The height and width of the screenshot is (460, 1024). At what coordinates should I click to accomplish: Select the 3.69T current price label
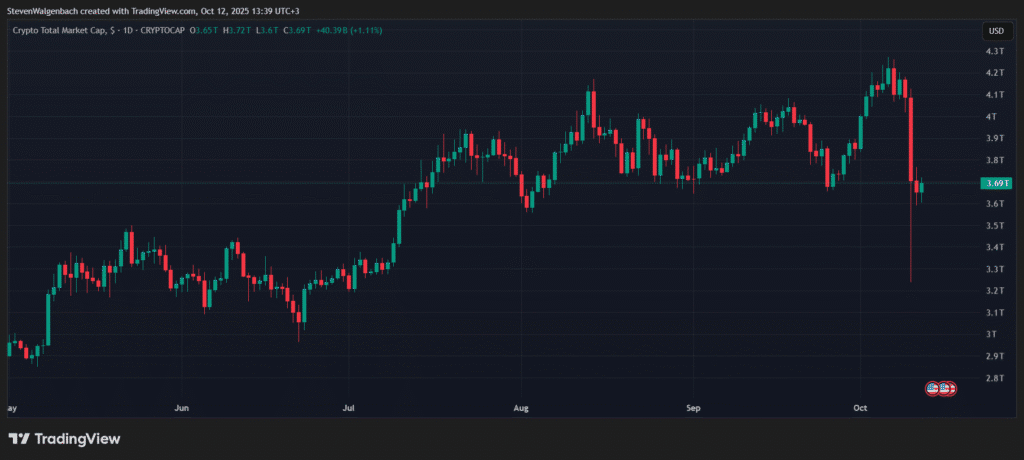(x=997, y=183)
